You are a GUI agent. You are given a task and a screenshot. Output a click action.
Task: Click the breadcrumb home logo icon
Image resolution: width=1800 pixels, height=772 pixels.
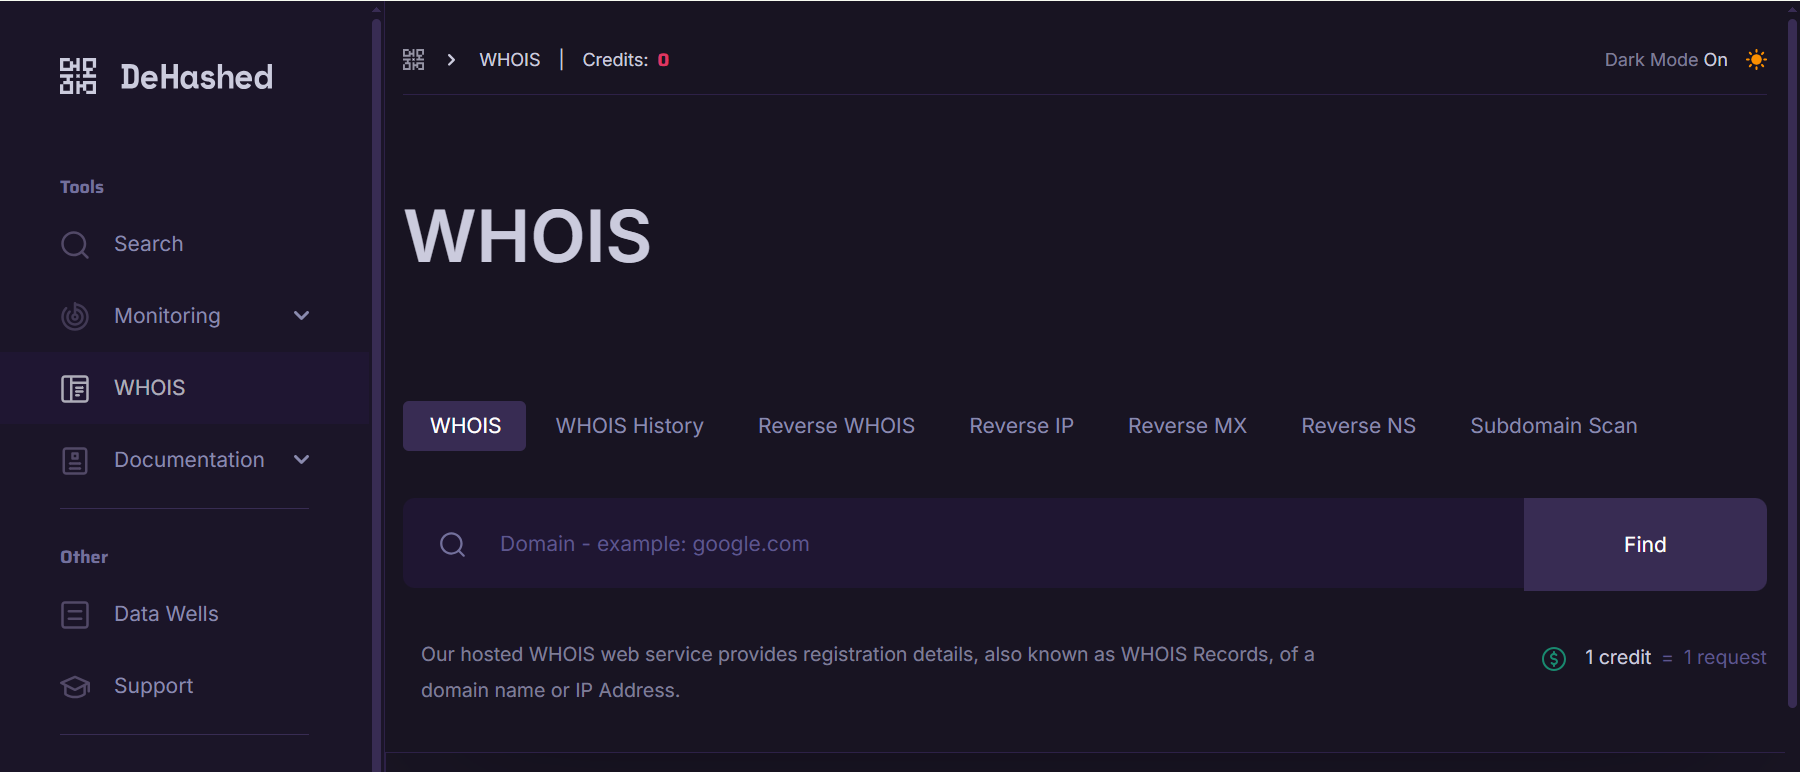coord(413,60)
